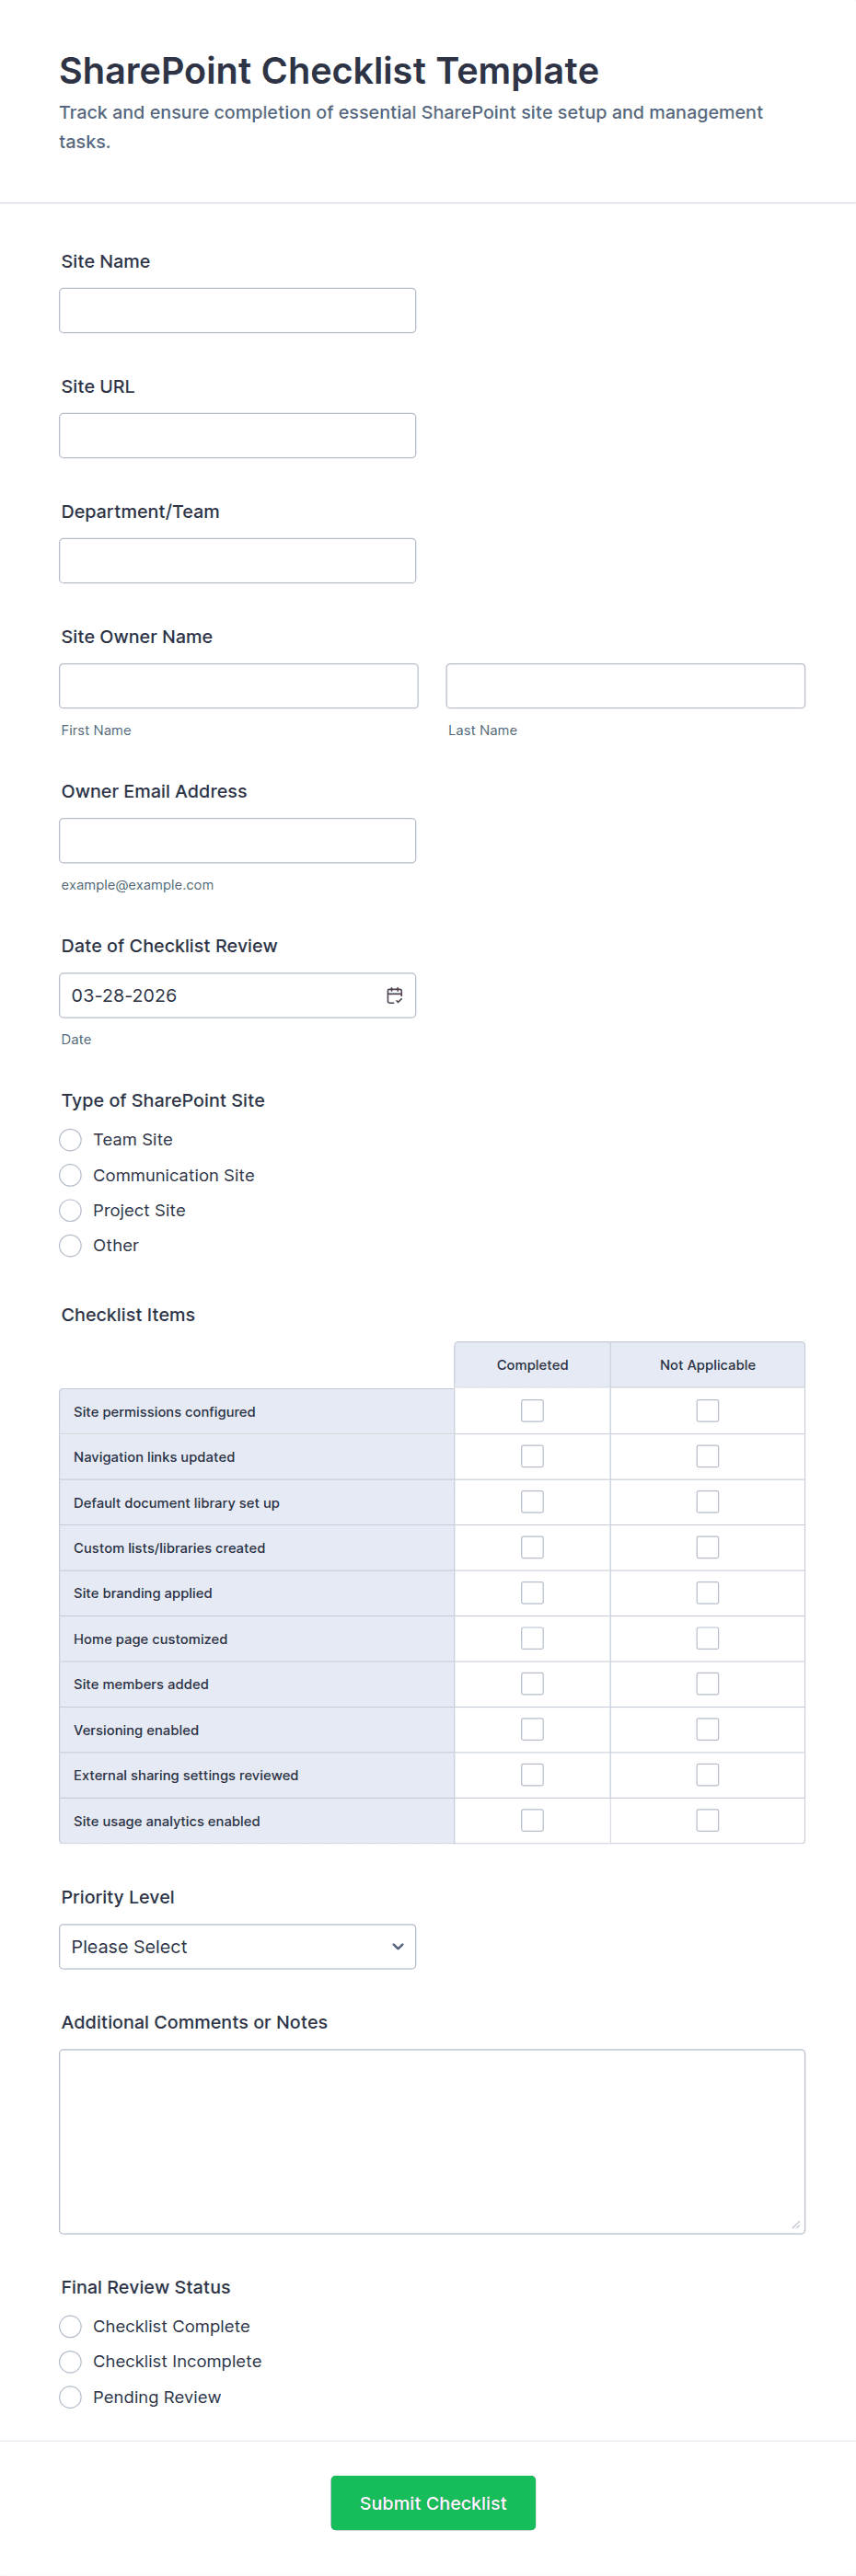Tick Completed for Versioning enabled
The image size is (856, 2576).
(x=532, y=1729)
